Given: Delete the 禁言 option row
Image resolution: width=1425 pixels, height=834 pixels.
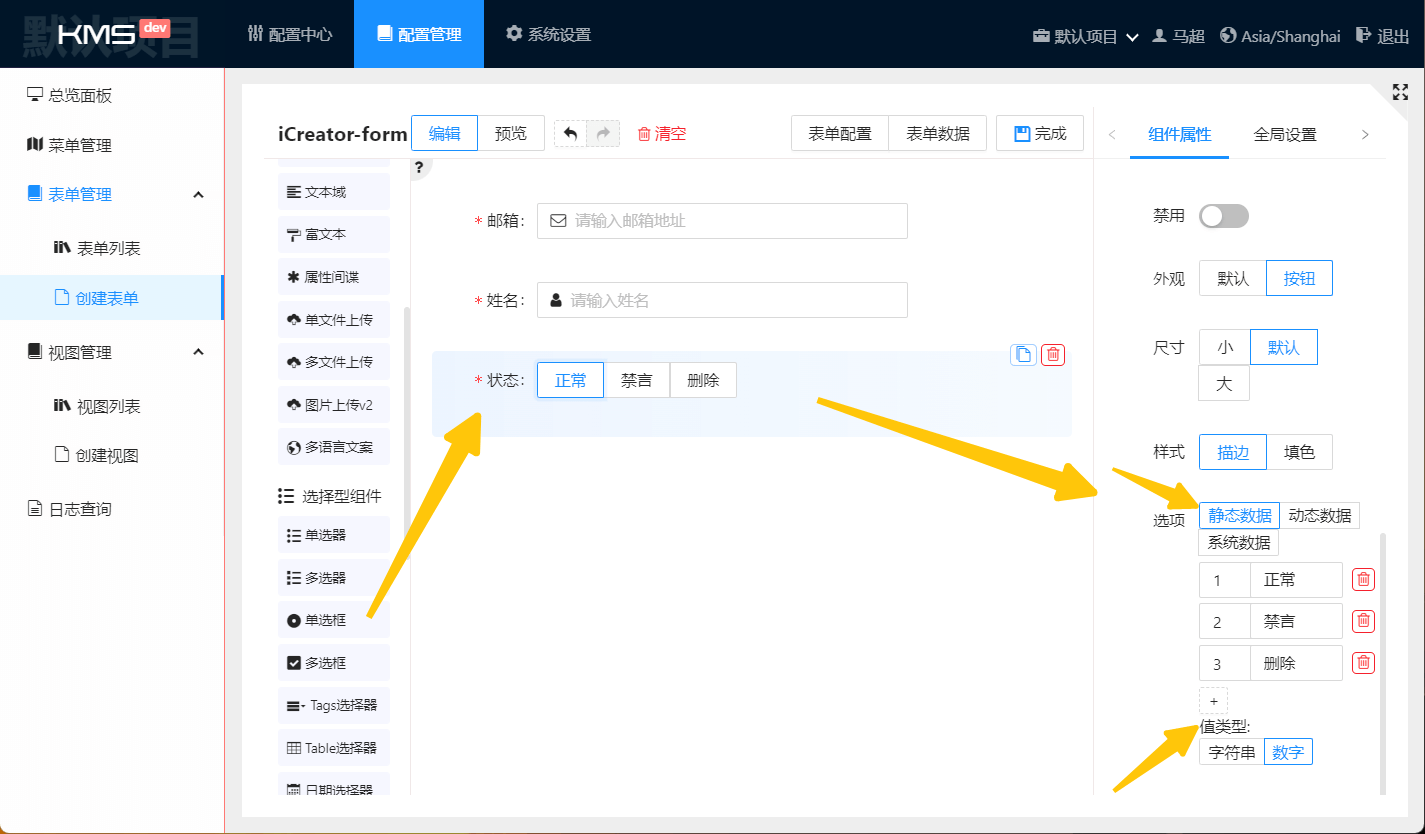Looking at the screenshot, I should coord(1363,621).
